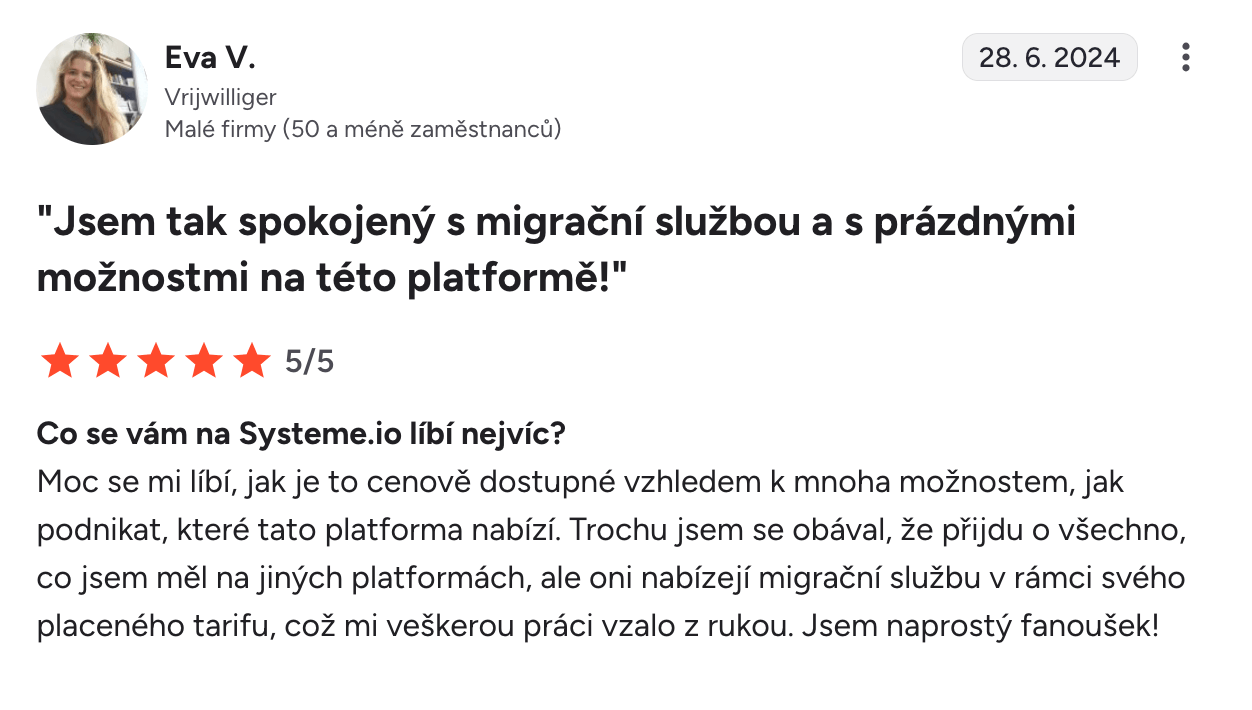Click the 5/5 rating score
This screenshot has width=1252, height=710.
click(x=309, y=361)
